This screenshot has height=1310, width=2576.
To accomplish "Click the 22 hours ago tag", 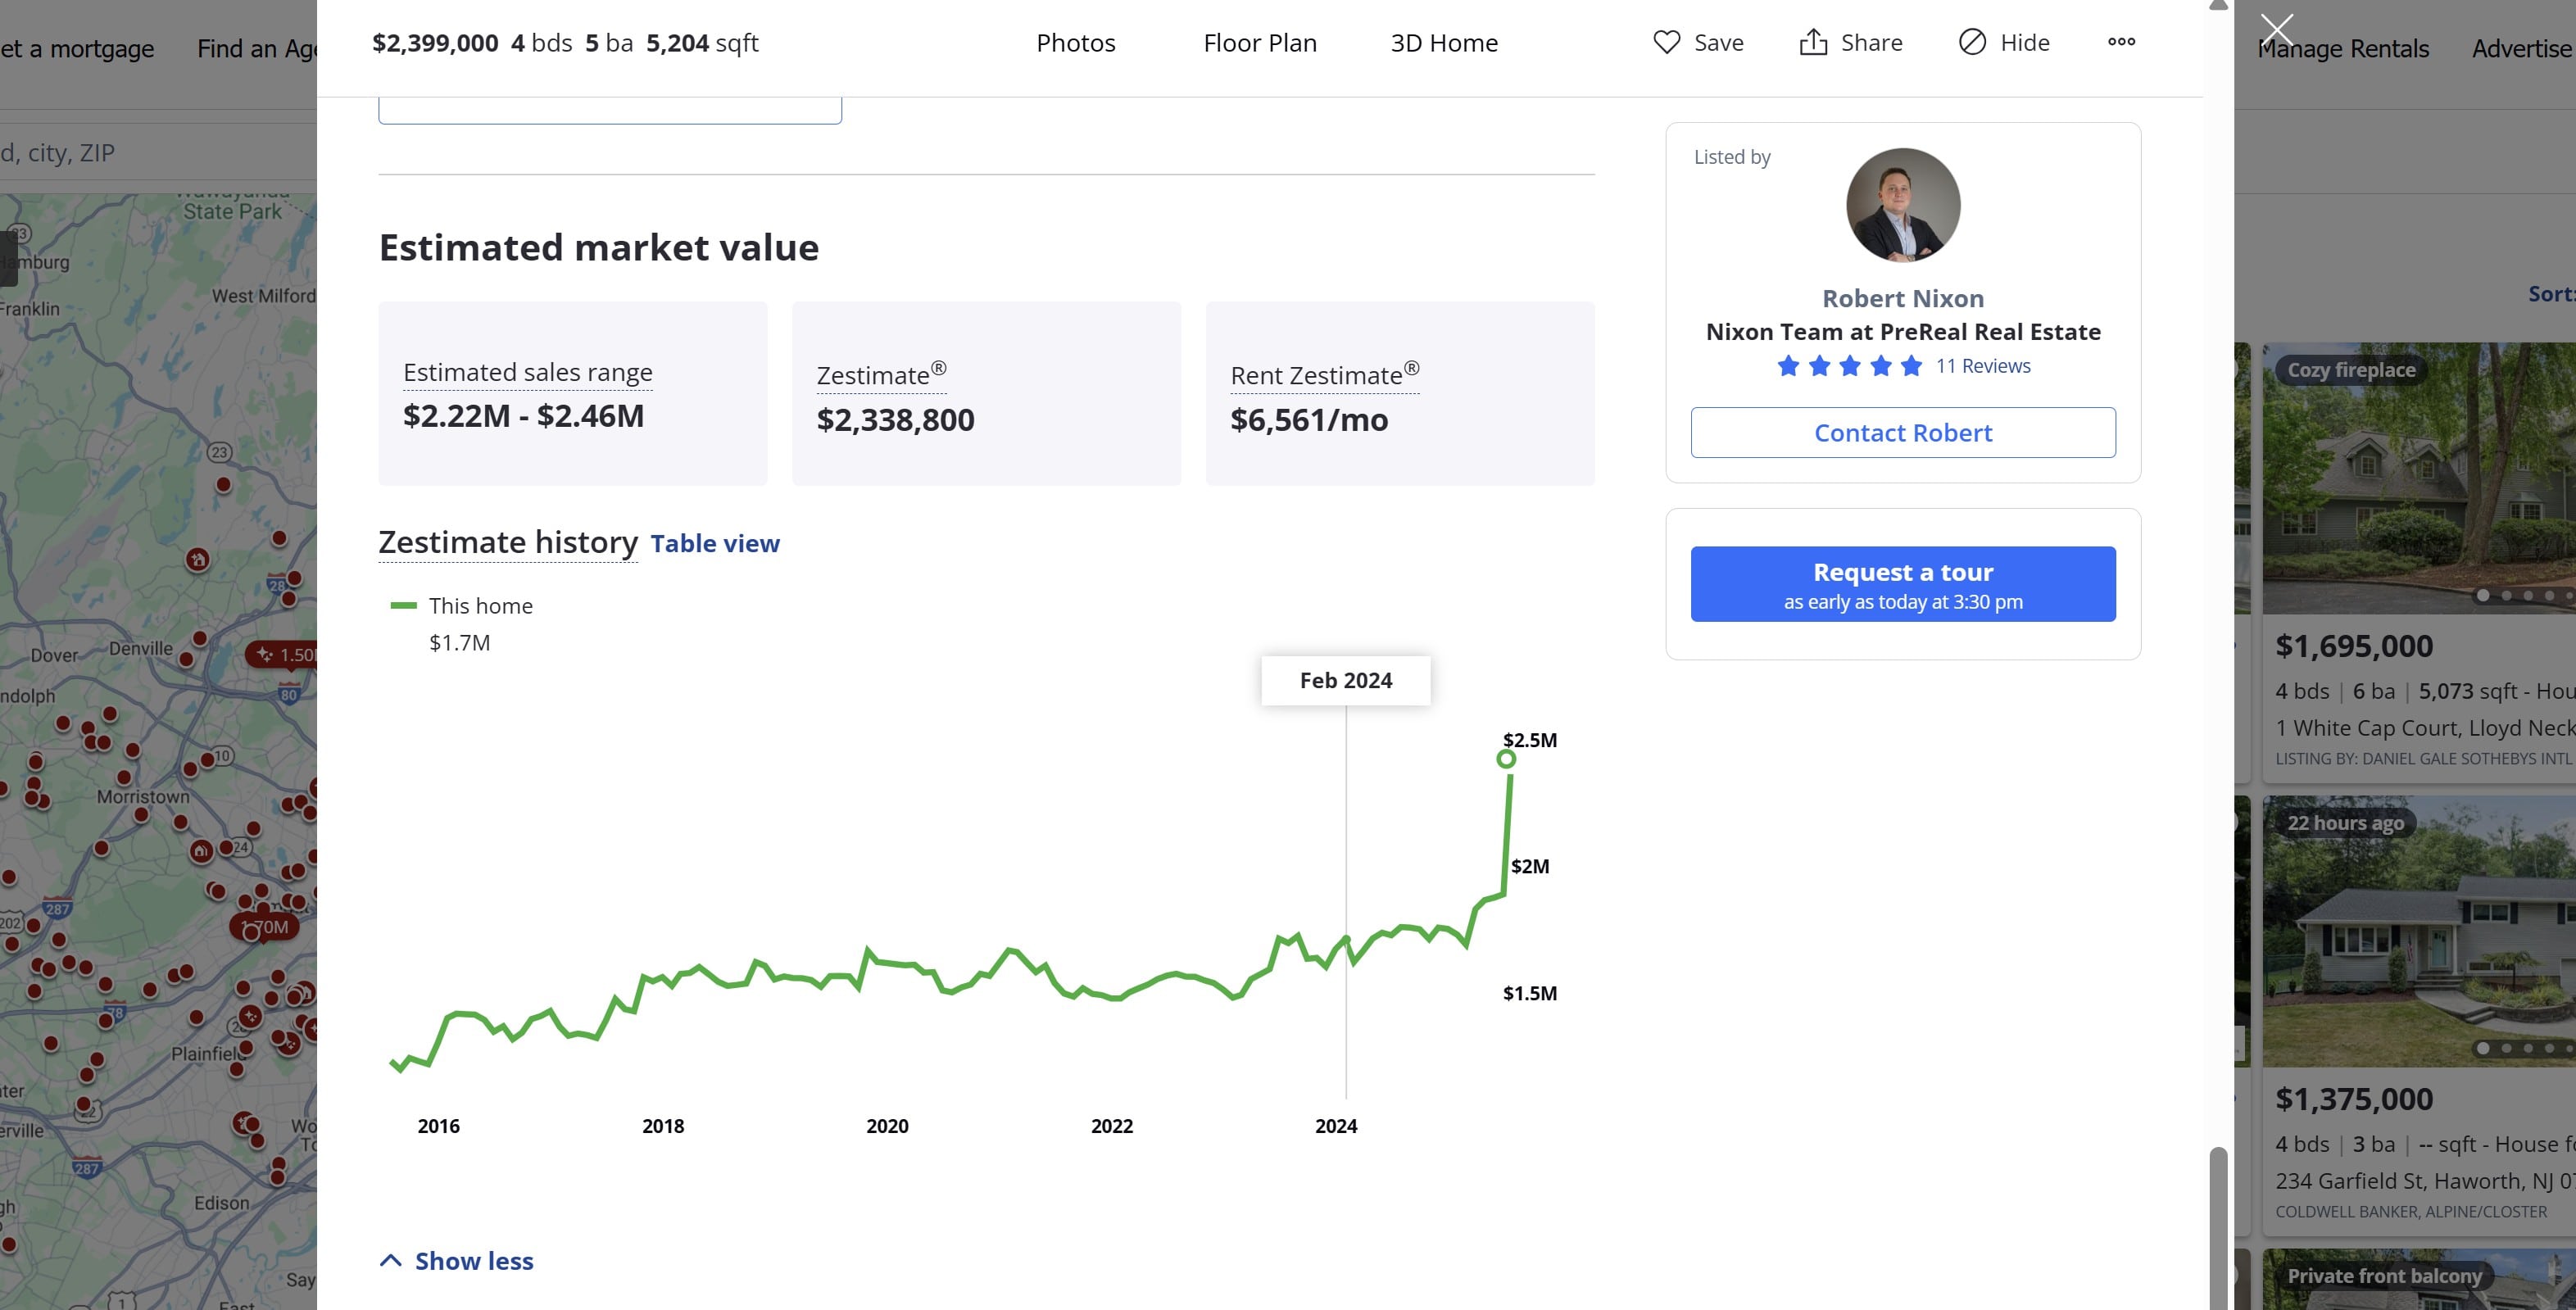I will click(2345, 823).
